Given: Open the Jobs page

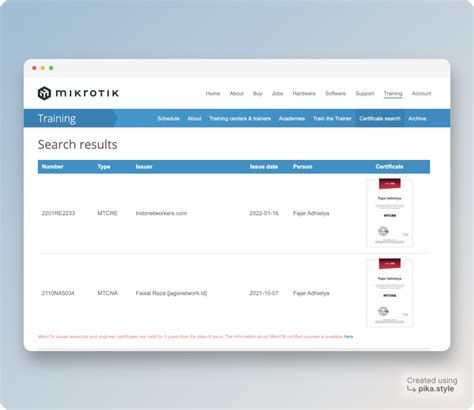Looking at the screenshot, I should pos(277,93).
